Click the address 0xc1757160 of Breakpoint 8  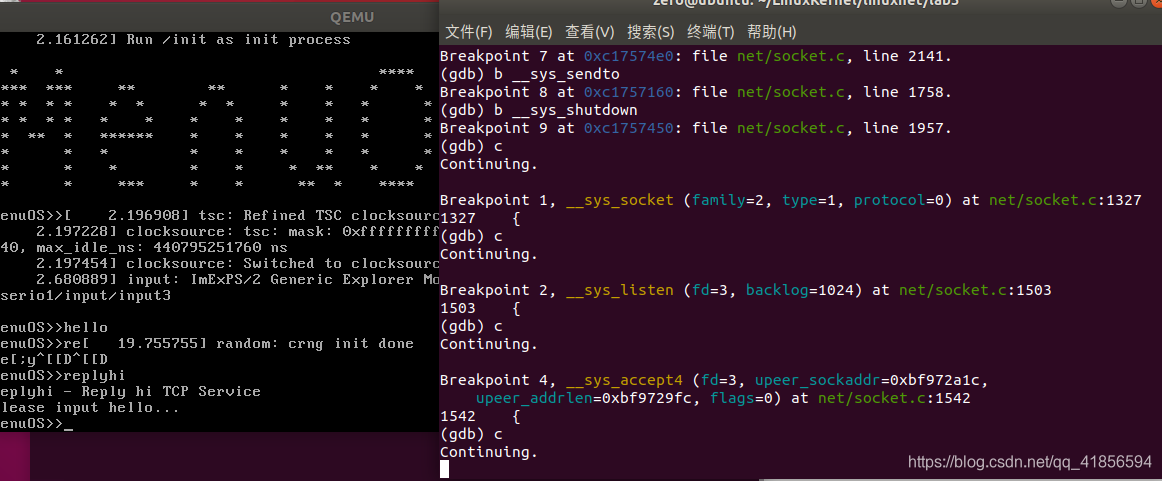629,93
